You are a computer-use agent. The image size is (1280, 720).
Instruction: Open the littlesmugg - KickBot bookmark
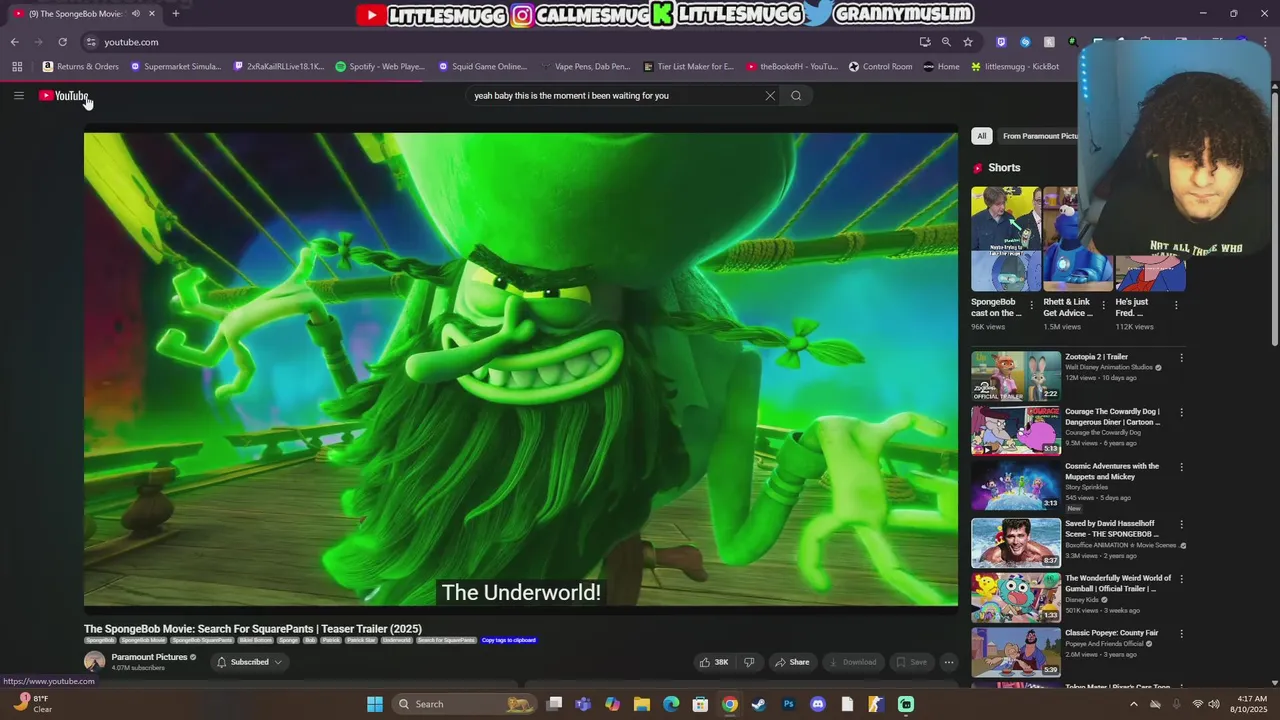pyautogui.click(x=1015, y=67)
